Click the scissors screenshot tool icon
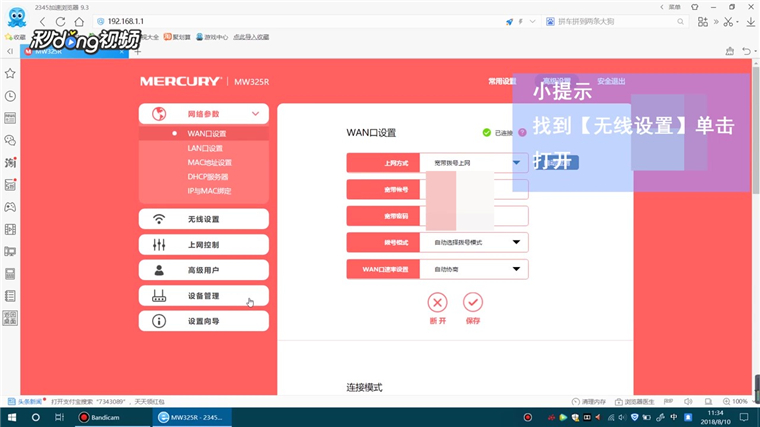Screen dimensions: 760x427 click(x=728, y=22)
